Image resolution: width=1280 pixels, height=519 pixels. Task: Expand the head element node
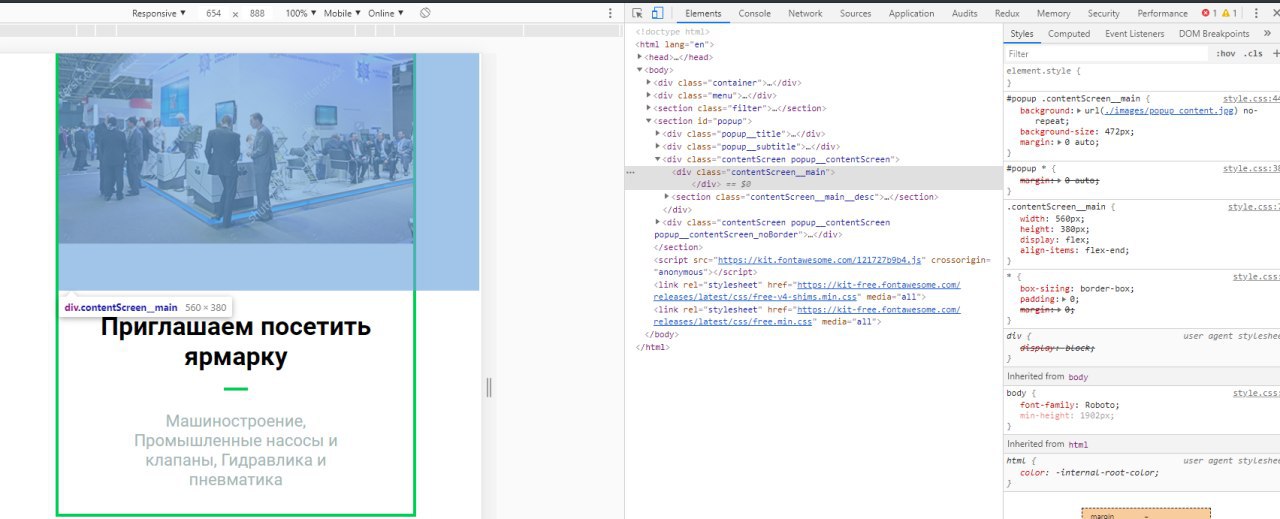point(640,57)
